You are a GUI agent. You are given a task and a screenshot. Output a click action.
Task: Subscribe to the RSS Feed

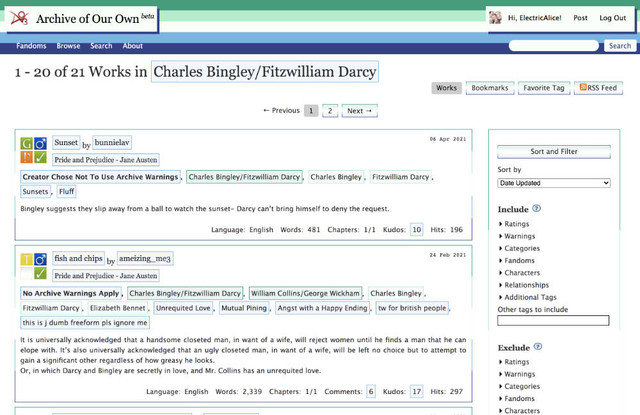598,88
